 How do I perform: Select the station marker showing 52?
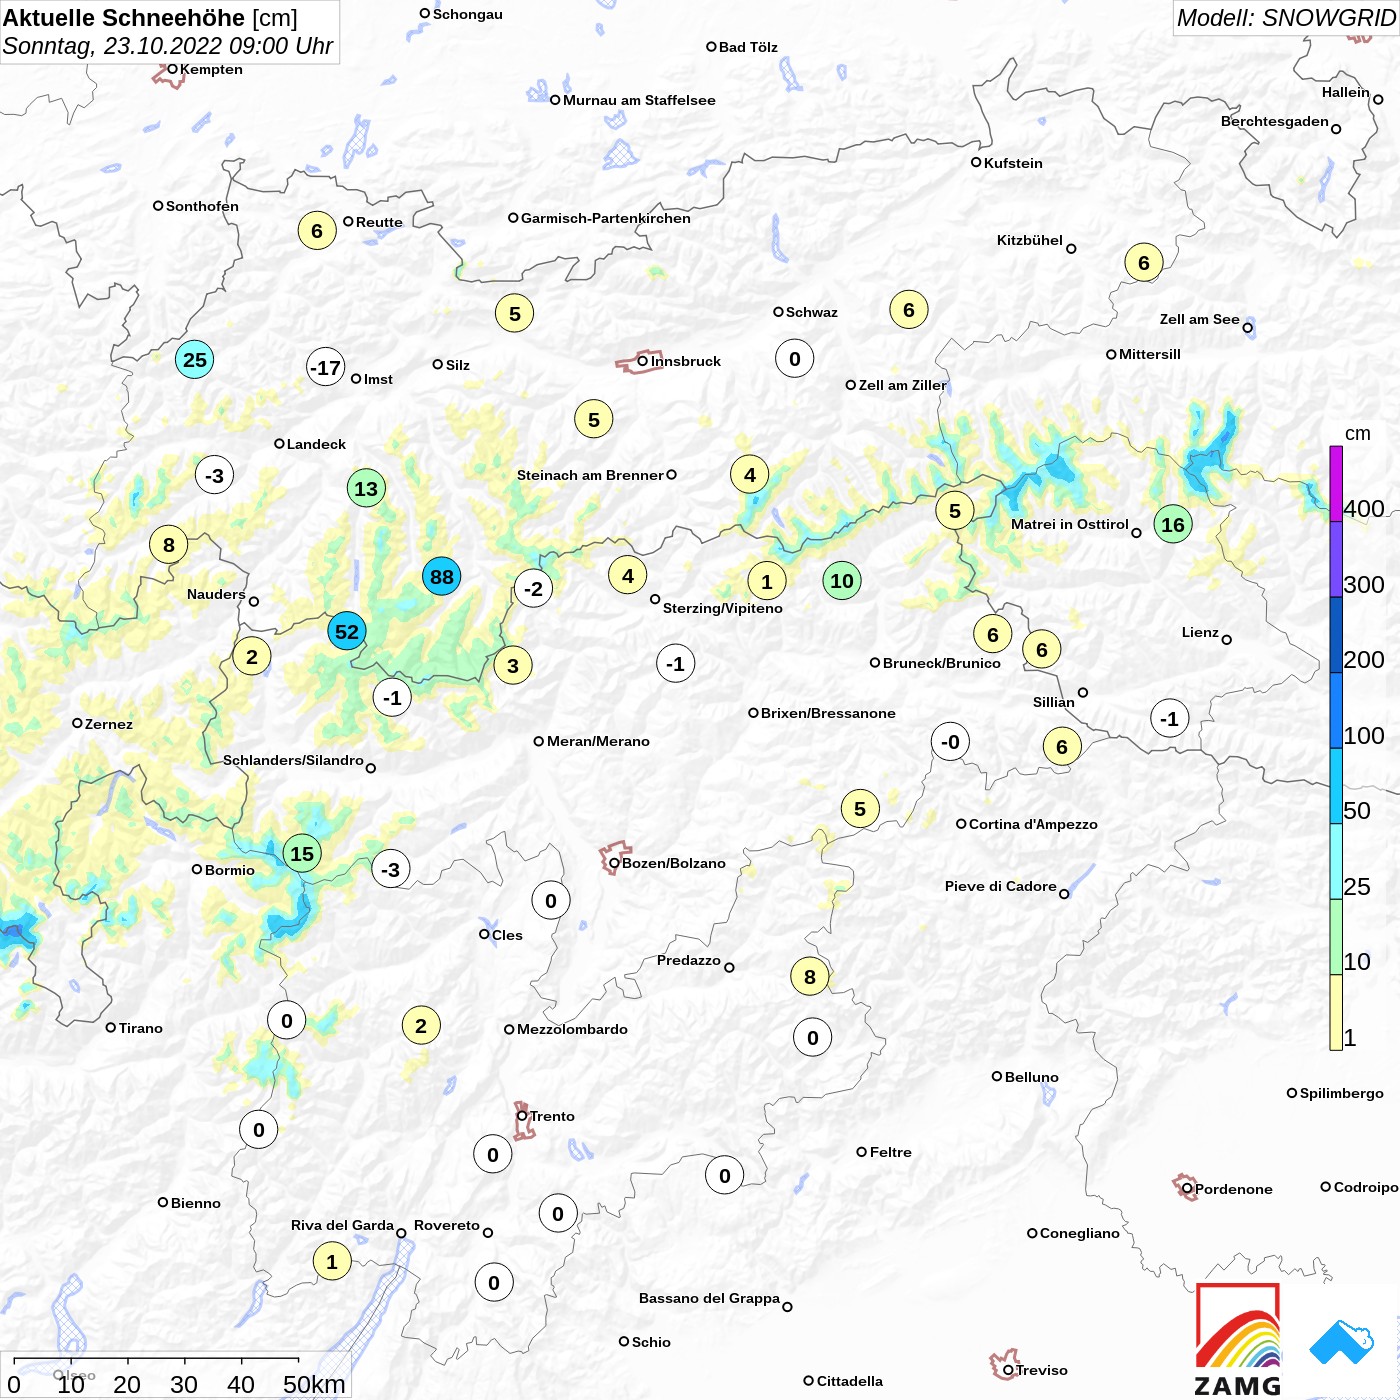click(347, 631)
